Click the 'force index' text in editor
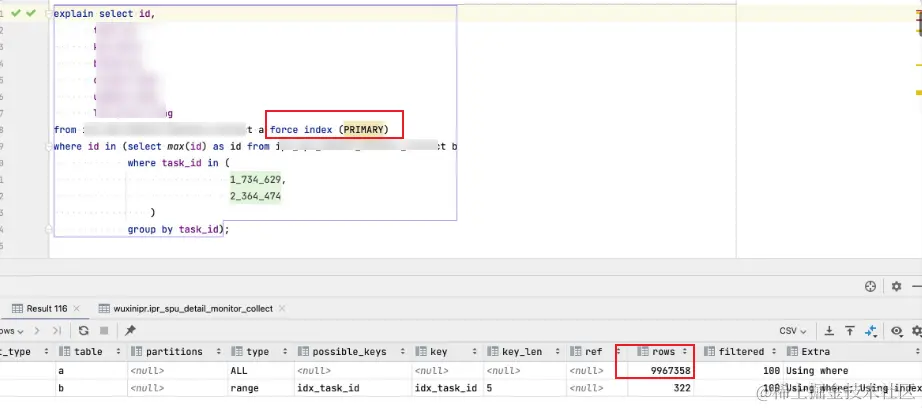Image resolution: width=922 pixels, height=408 pixels. point(301,129)
